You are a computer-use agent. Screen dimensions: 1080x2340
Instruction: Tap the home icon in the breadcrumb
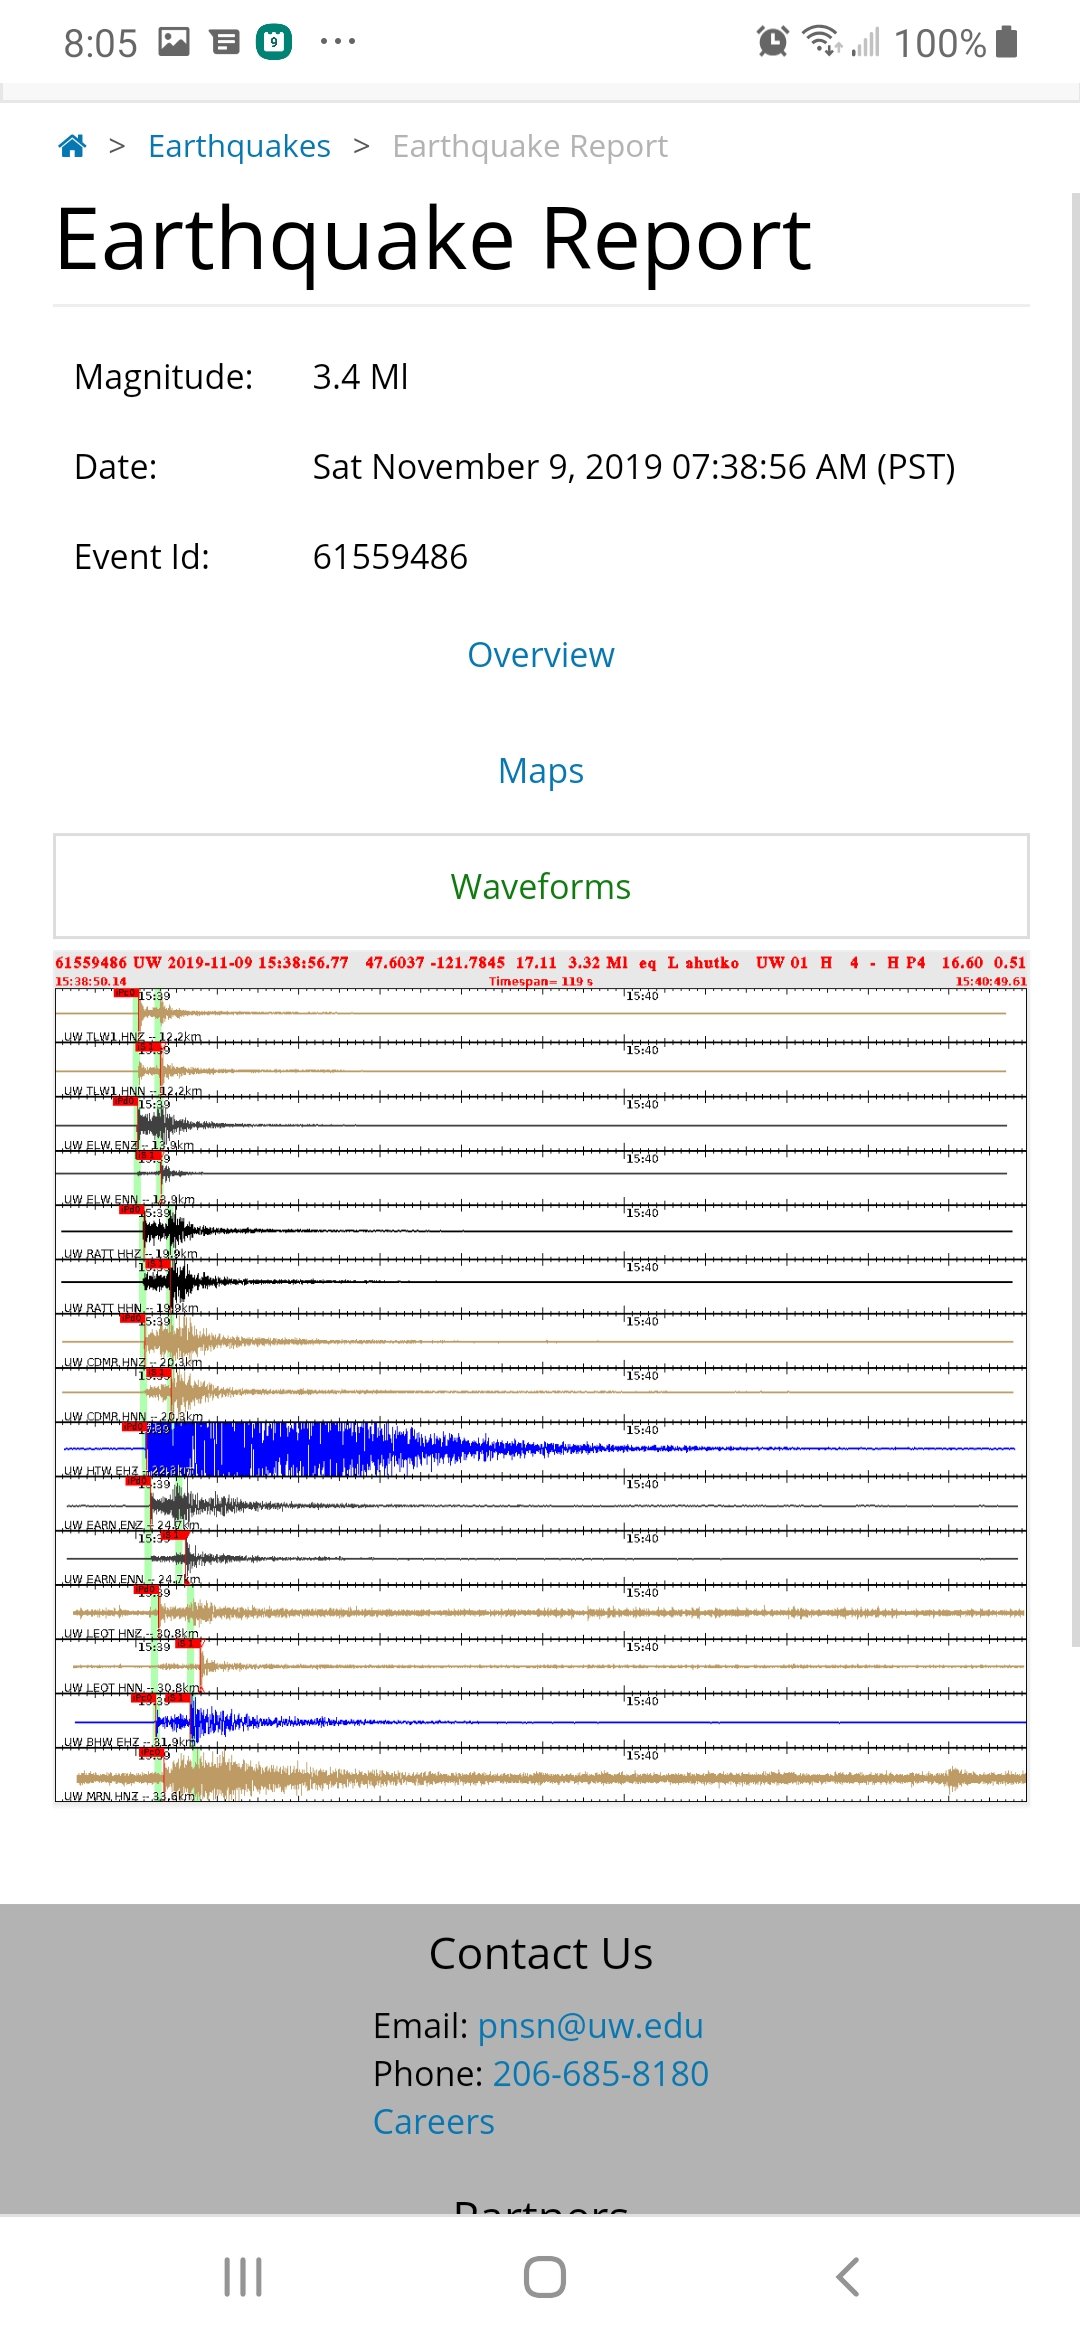click(x=72, y=146)
